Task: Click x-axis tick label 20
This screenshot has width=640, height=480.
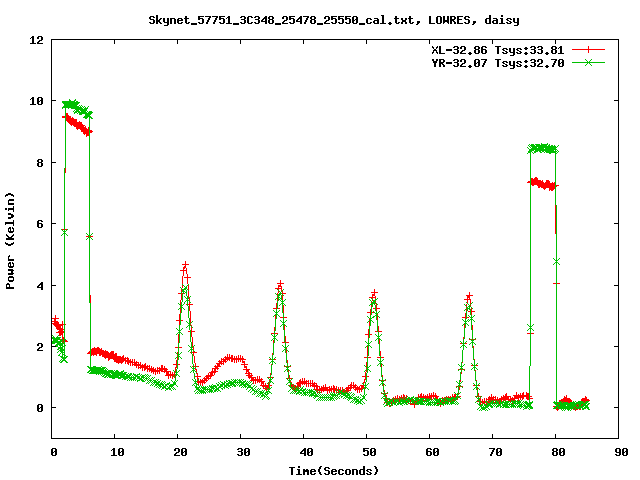Action: (180, 452)
